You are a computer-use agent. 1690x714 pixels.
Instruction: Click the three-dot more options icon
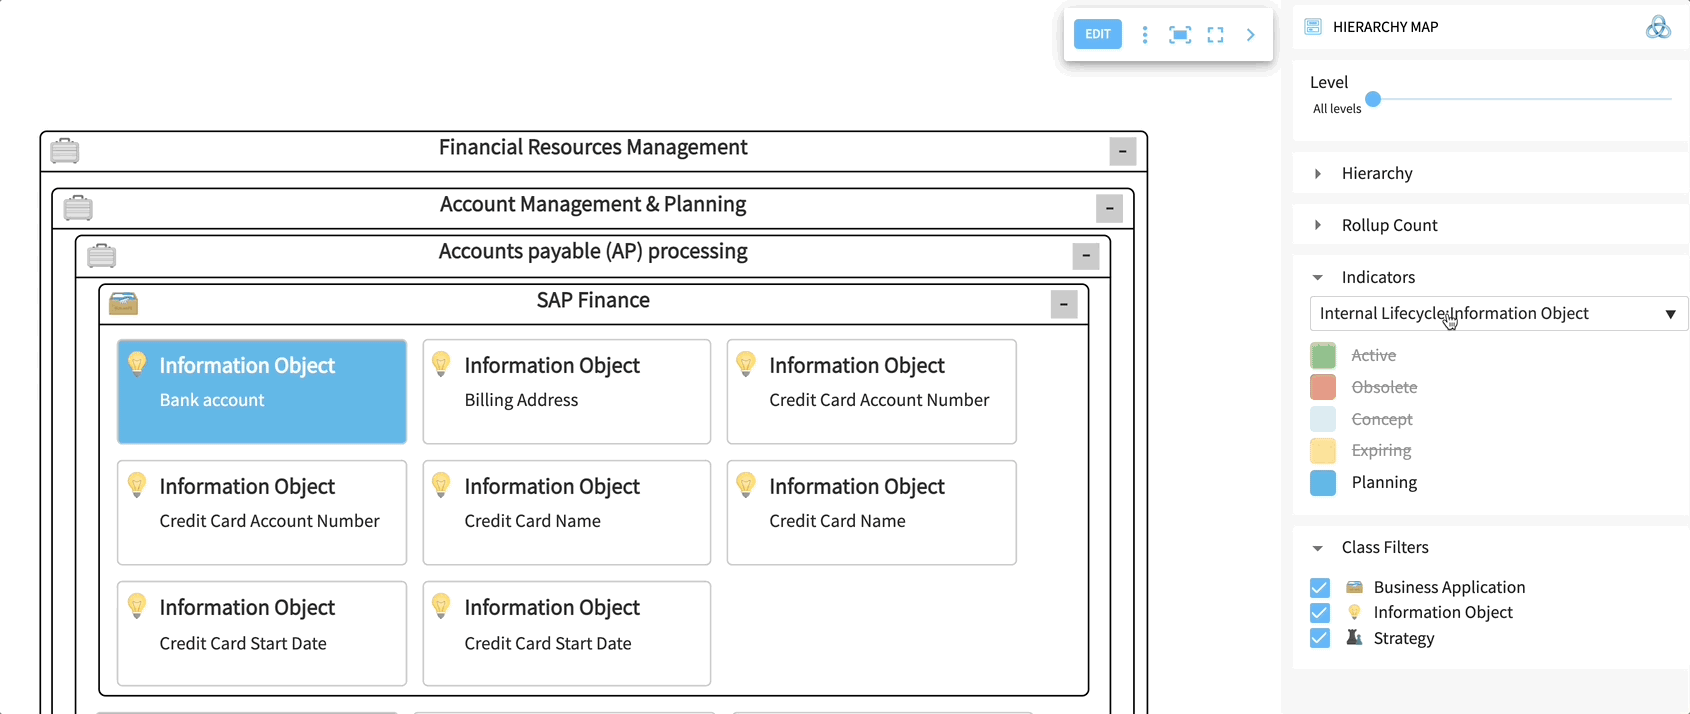pyautogui.click(x=1145, y=35)
